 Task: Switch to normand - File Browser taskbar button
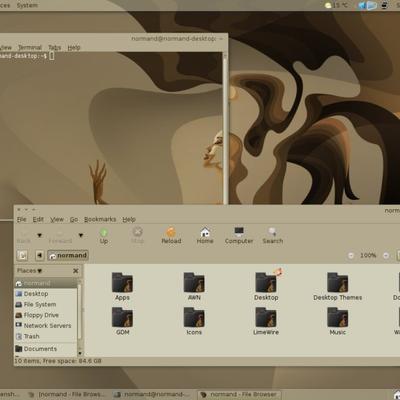[x=239, y=395]
